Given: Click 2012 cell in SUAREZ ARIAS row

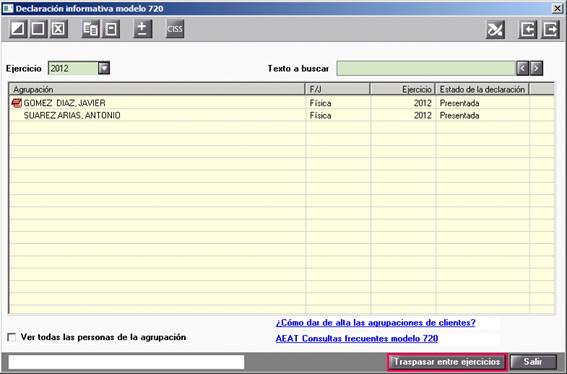Looking at the screenshot, I should click(403, 115).
